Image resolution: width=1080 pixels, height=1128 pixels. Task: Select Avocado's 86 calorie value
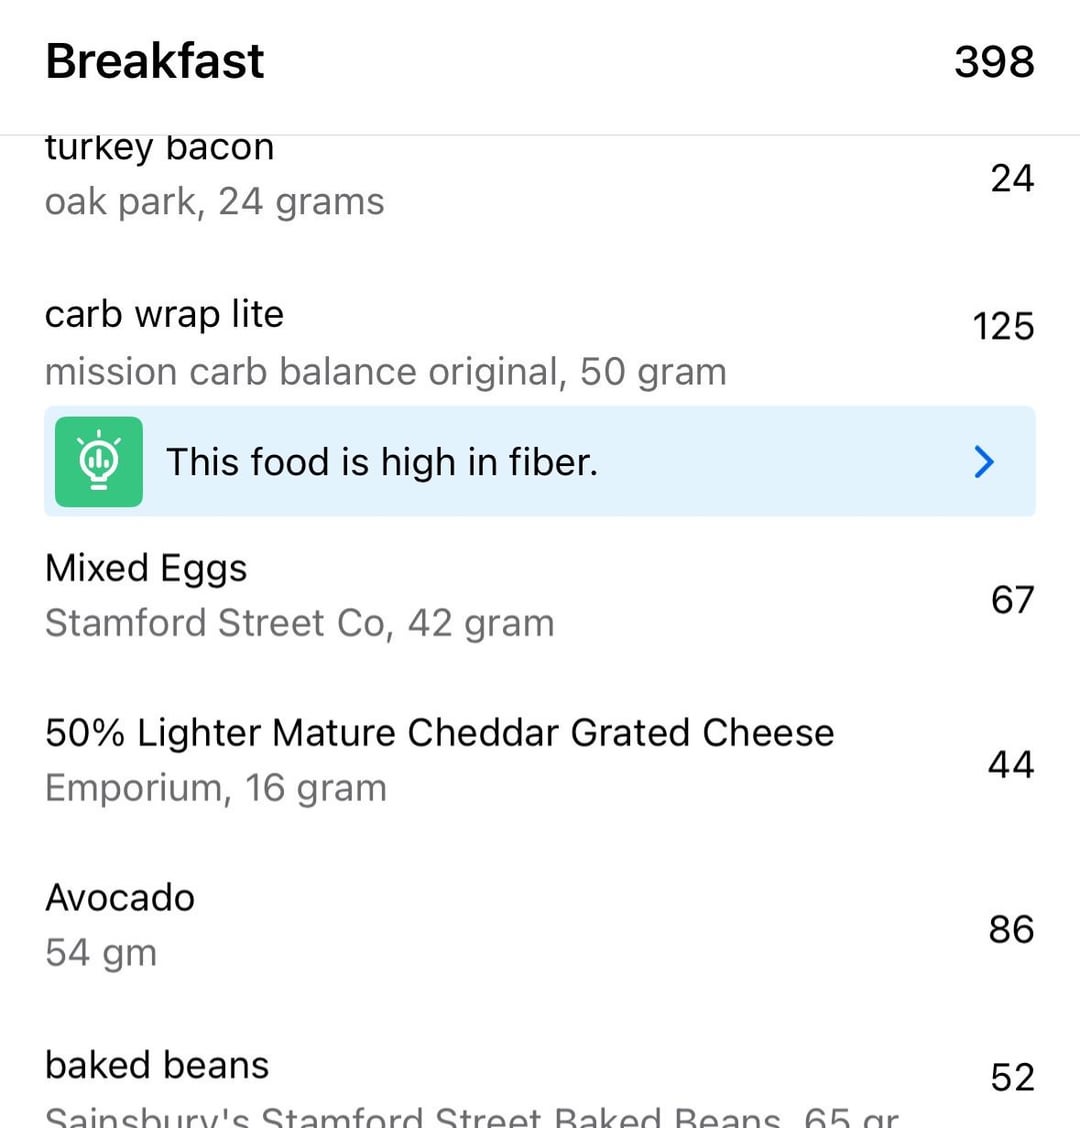click(1010, 929)
